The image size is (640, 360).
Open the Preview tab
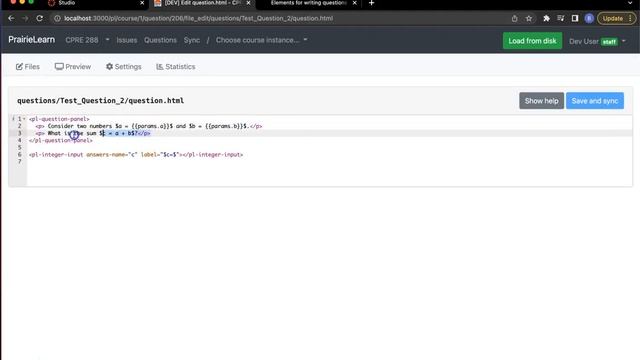point(73,67)
